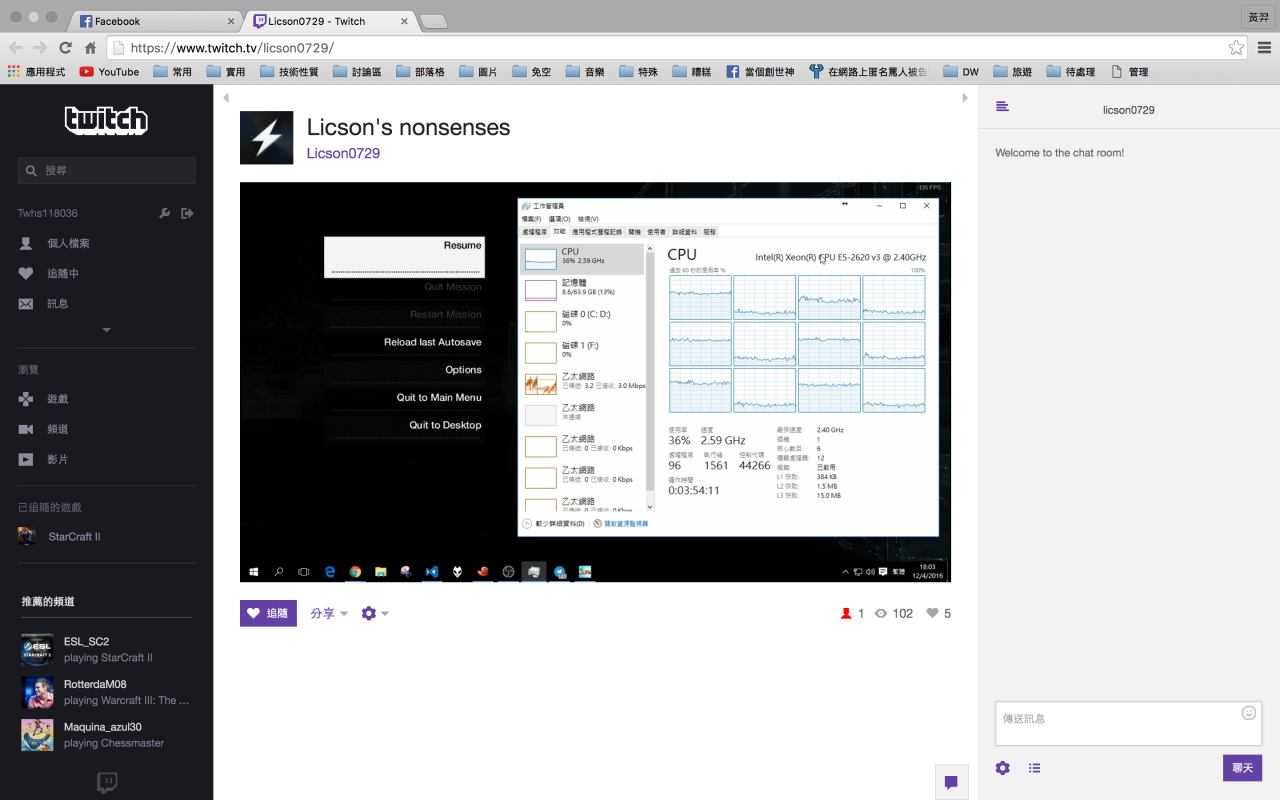Open a new browser tab
This screenshot has width=1280, height=800.
[433, 21]
